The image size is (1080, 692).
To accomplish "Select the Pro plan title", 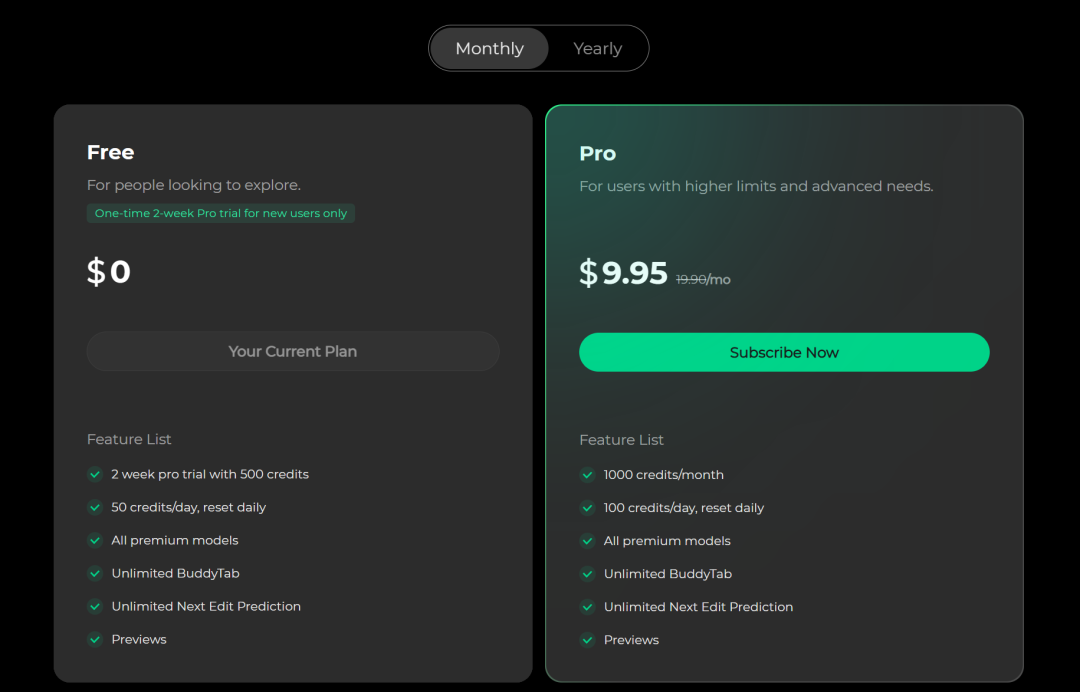I will click(597, 153).
